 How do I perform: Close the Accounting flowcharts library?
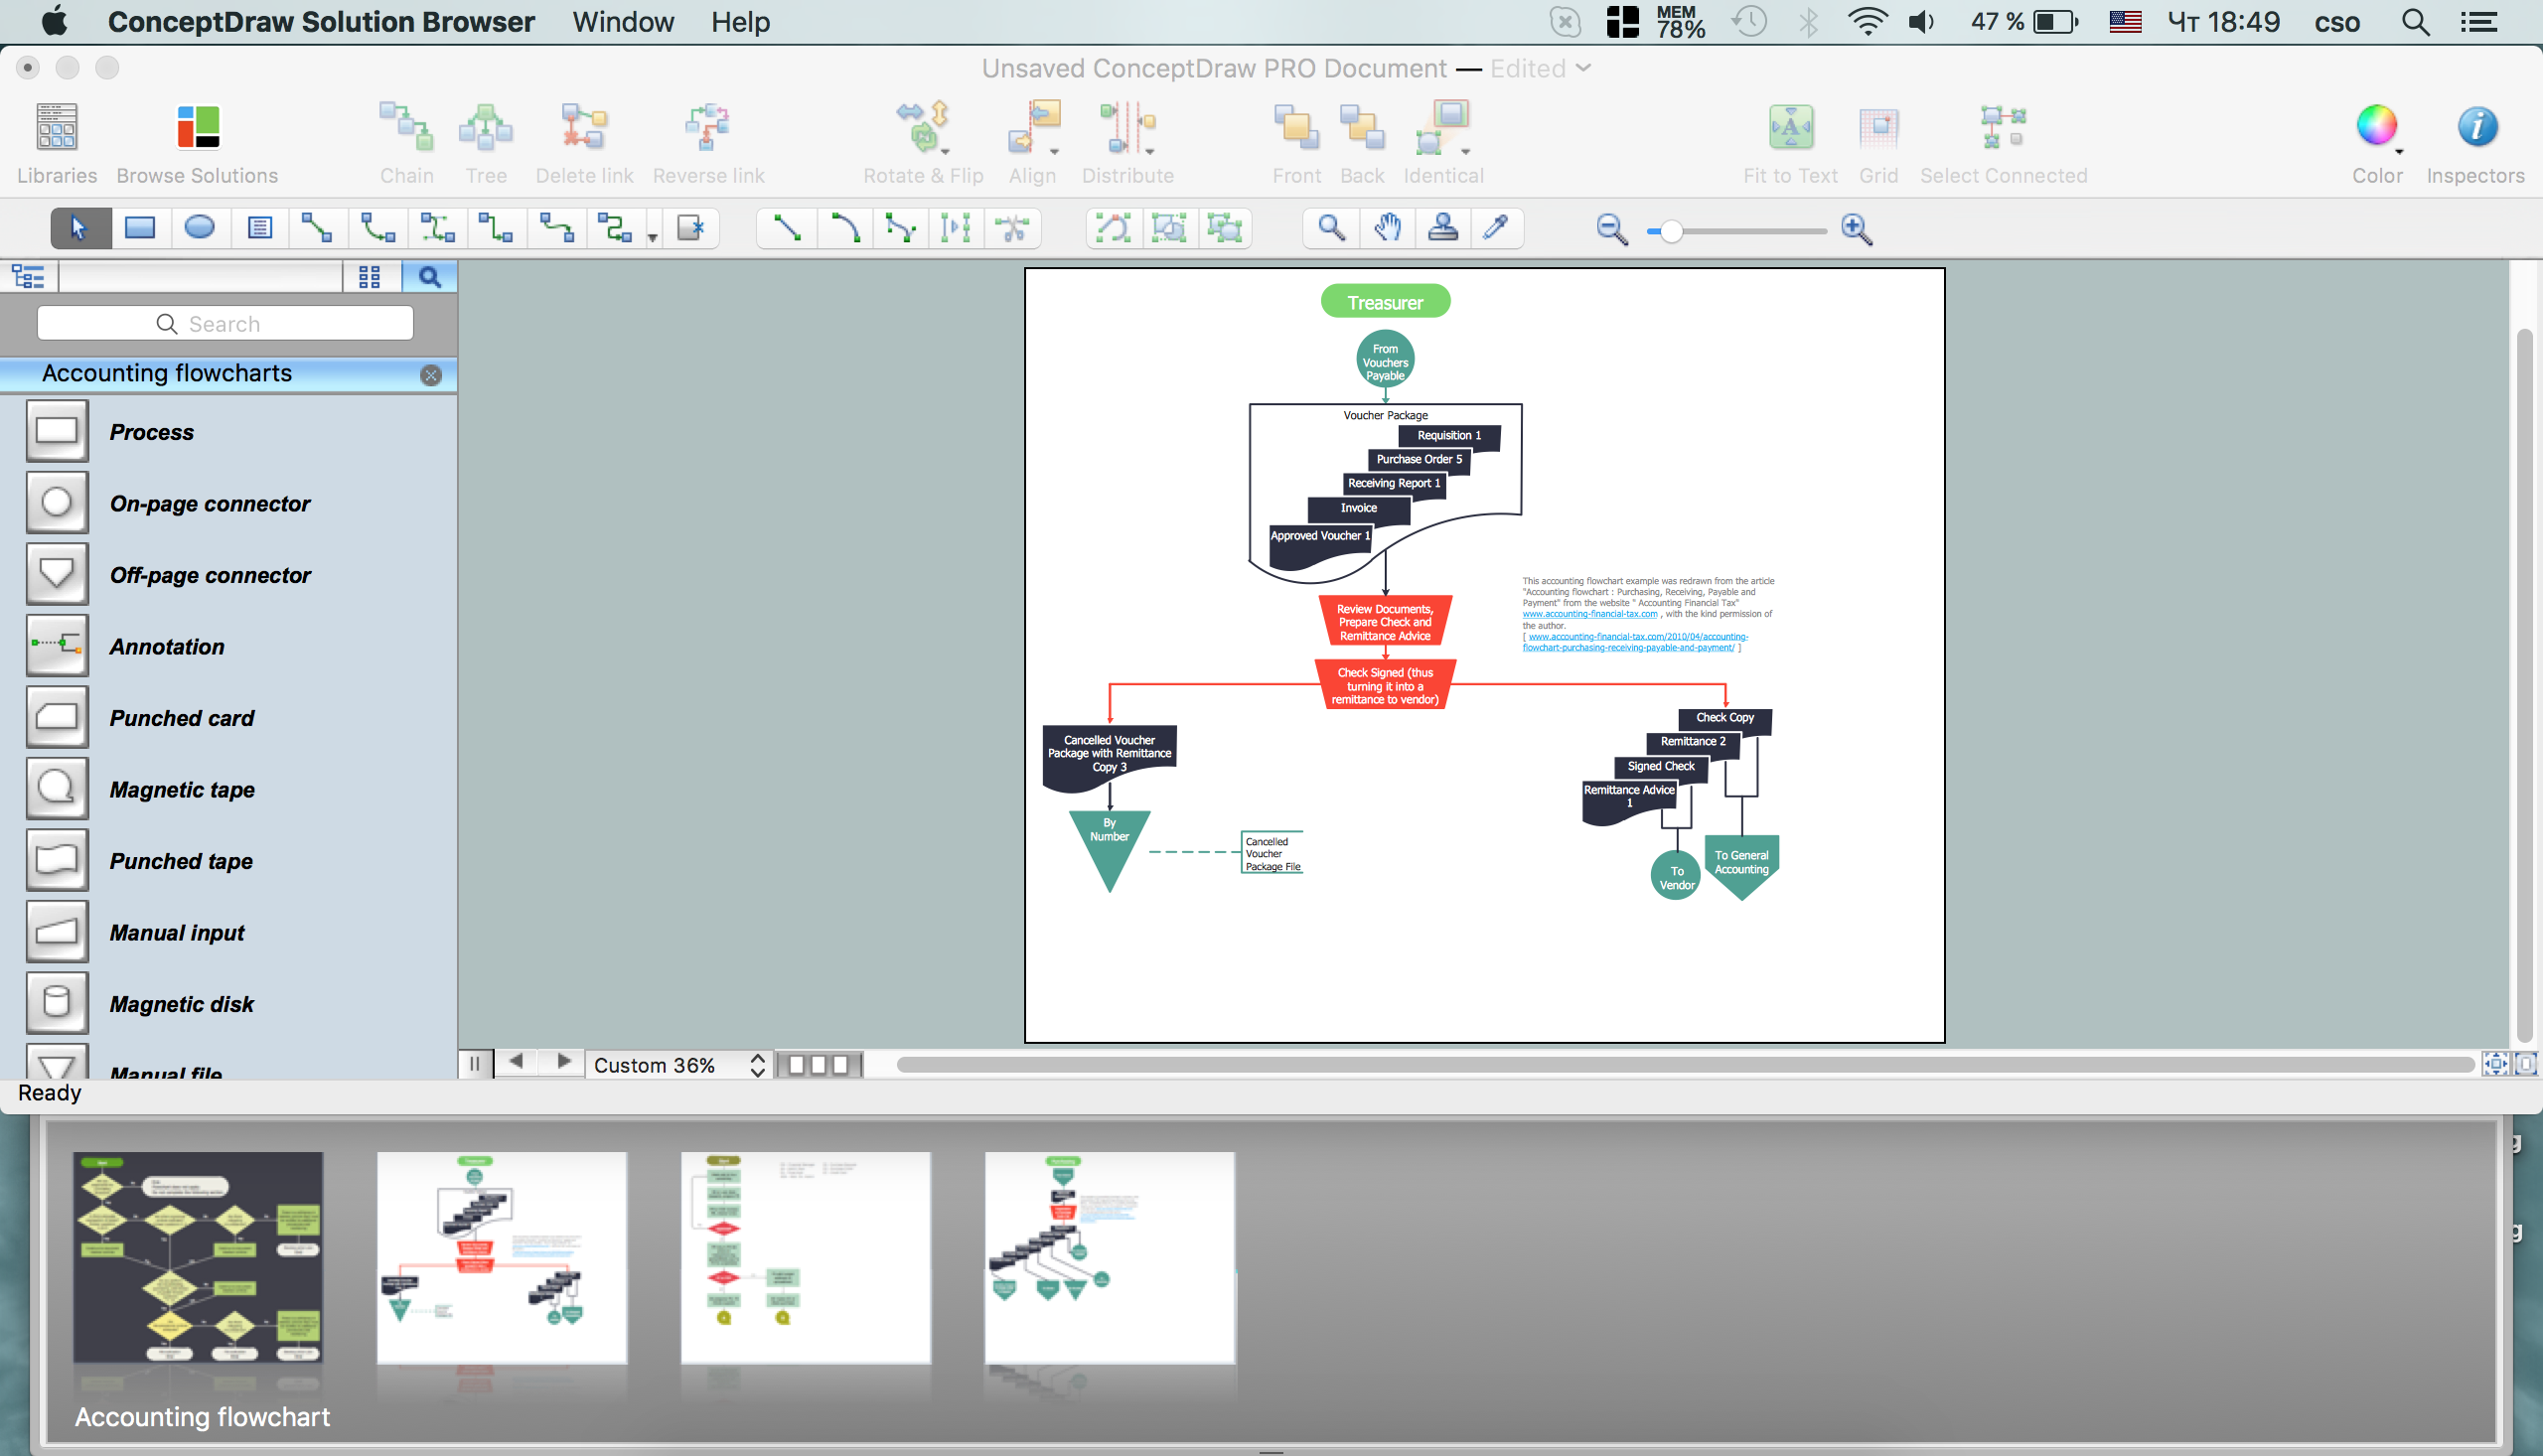pos(431,375)
